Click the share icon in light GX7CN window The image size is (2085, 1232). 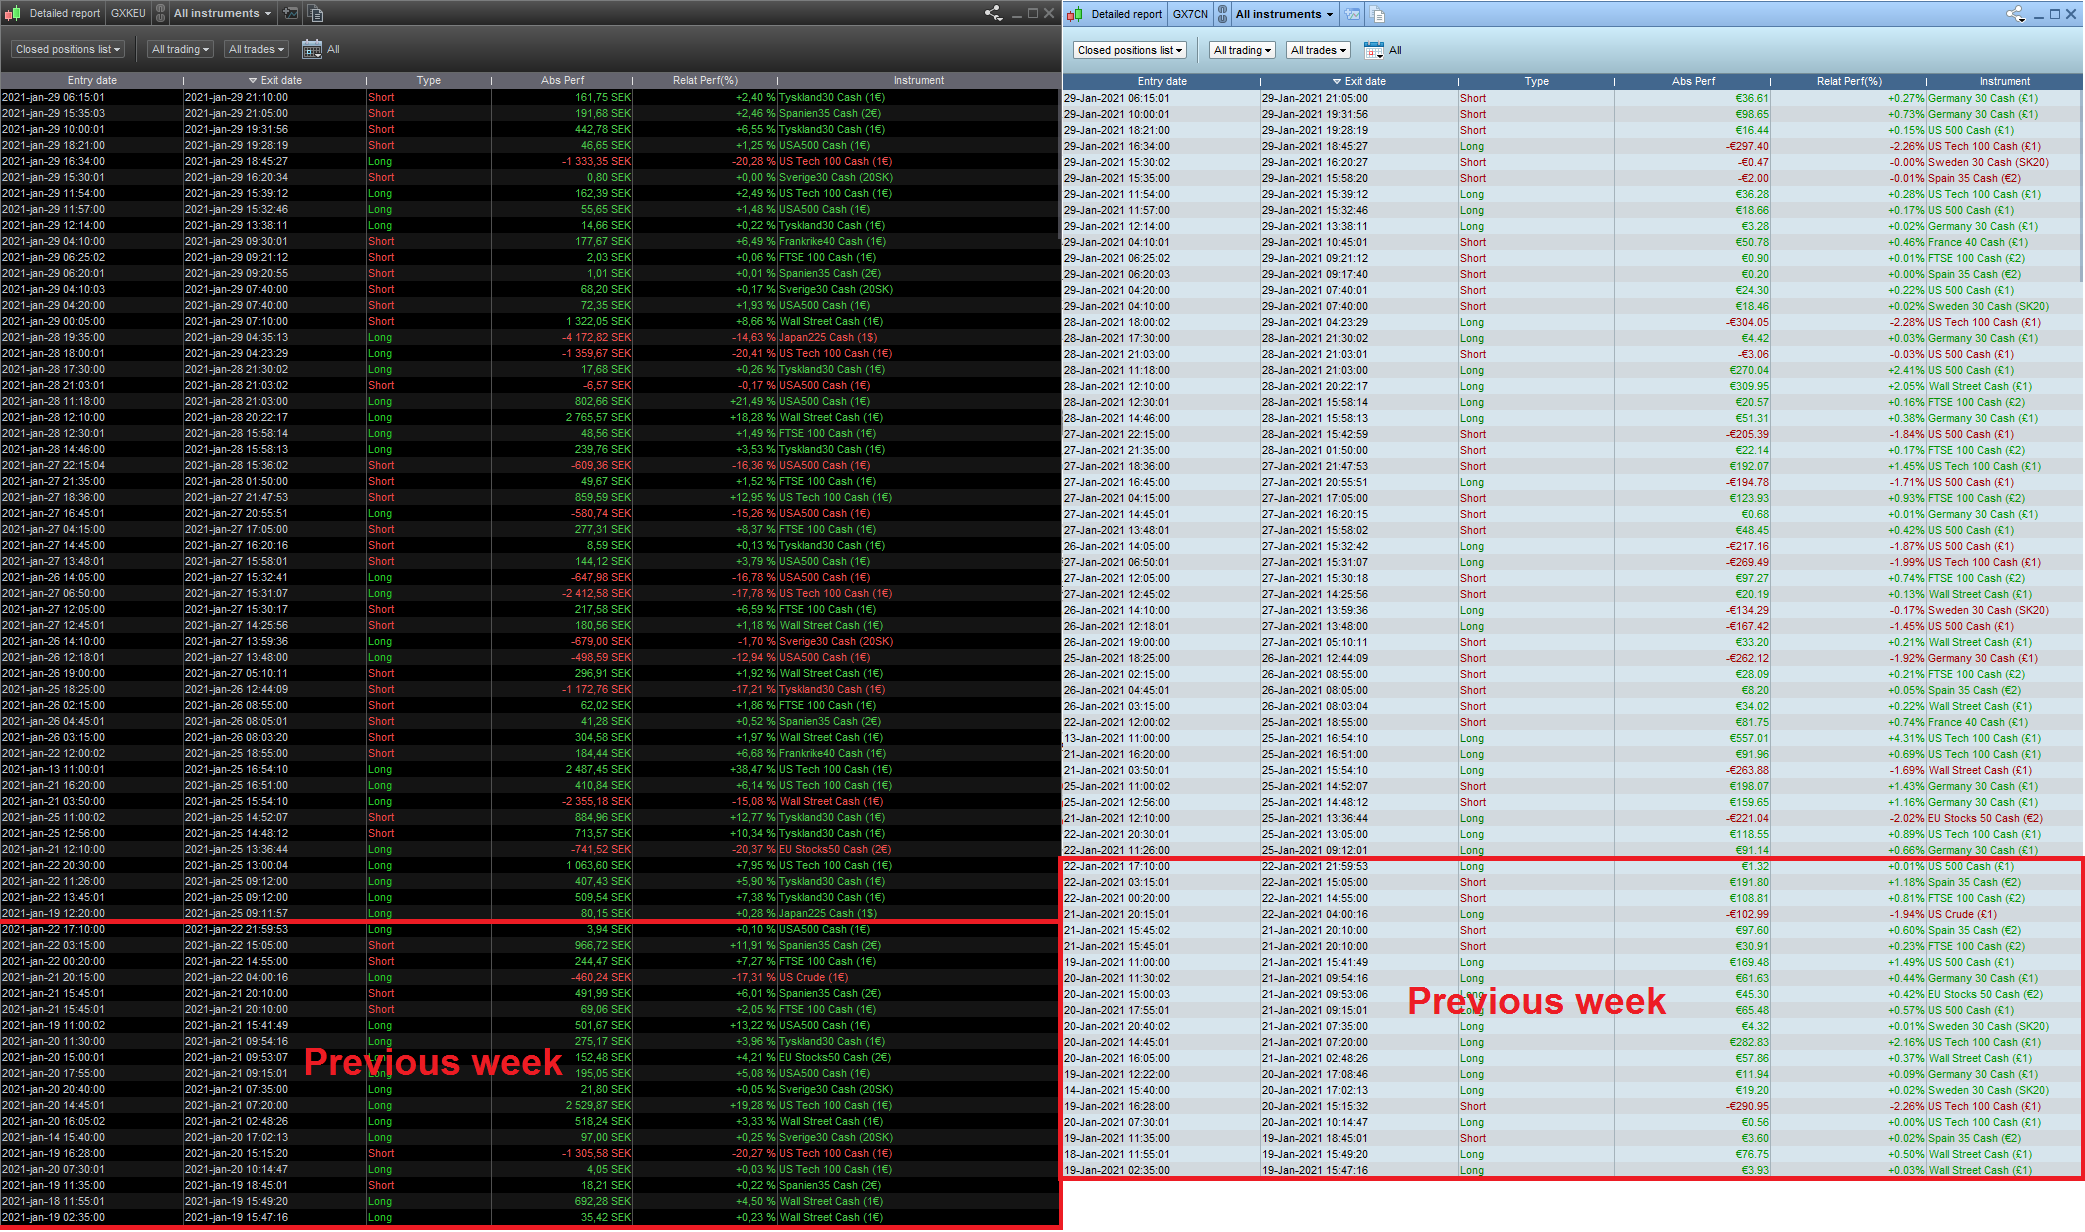point(2015,14)
